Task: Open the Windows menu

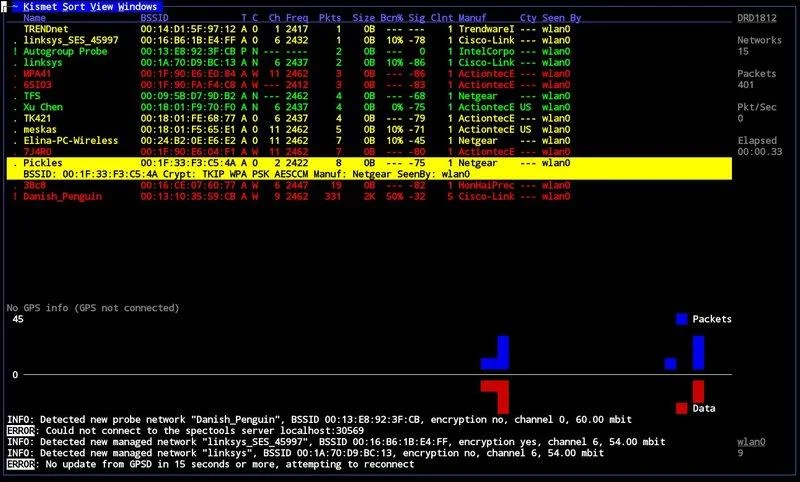Action: [x=137, y=7]
